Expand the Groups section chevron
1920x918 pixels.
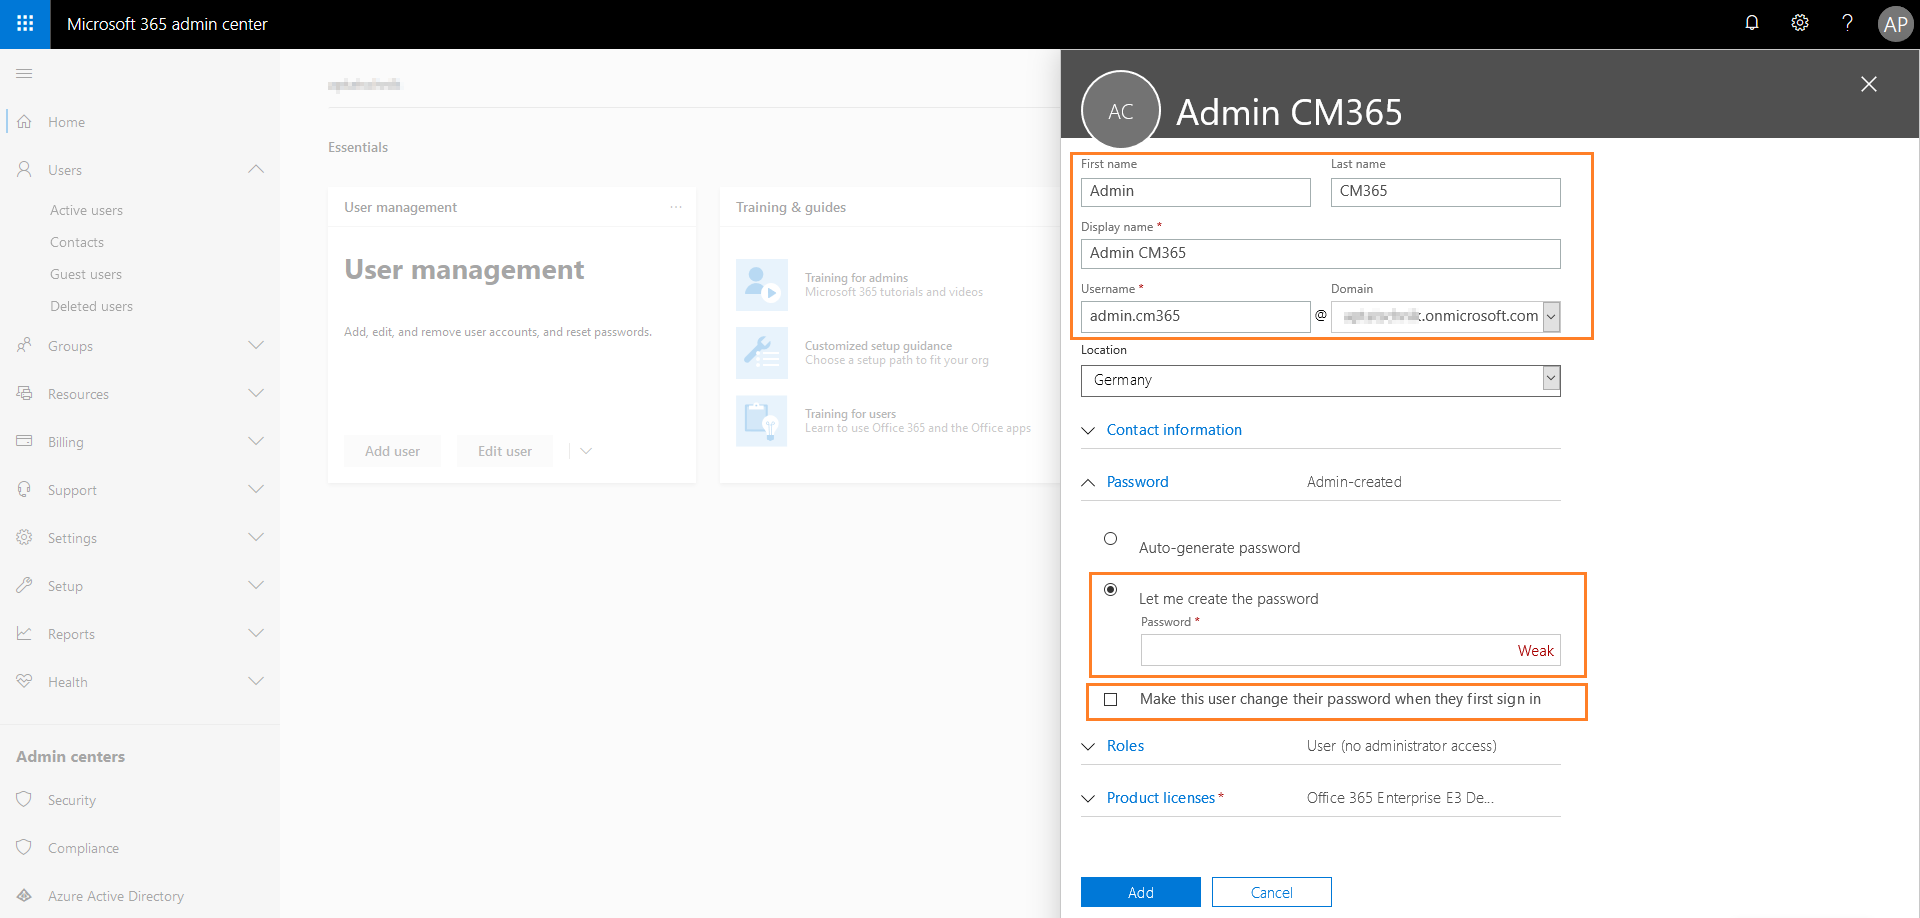tap(256, 346)
